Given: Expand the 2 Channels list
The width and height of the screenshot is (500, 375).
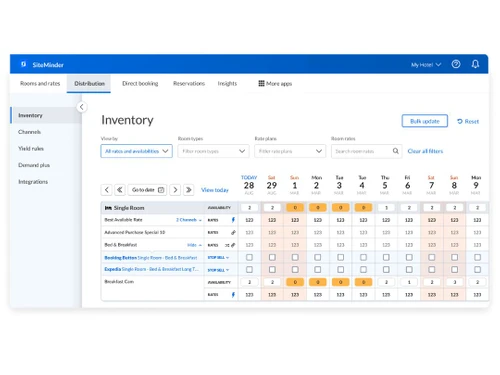Looking at the screenshot, I should [x=189, y=220].
